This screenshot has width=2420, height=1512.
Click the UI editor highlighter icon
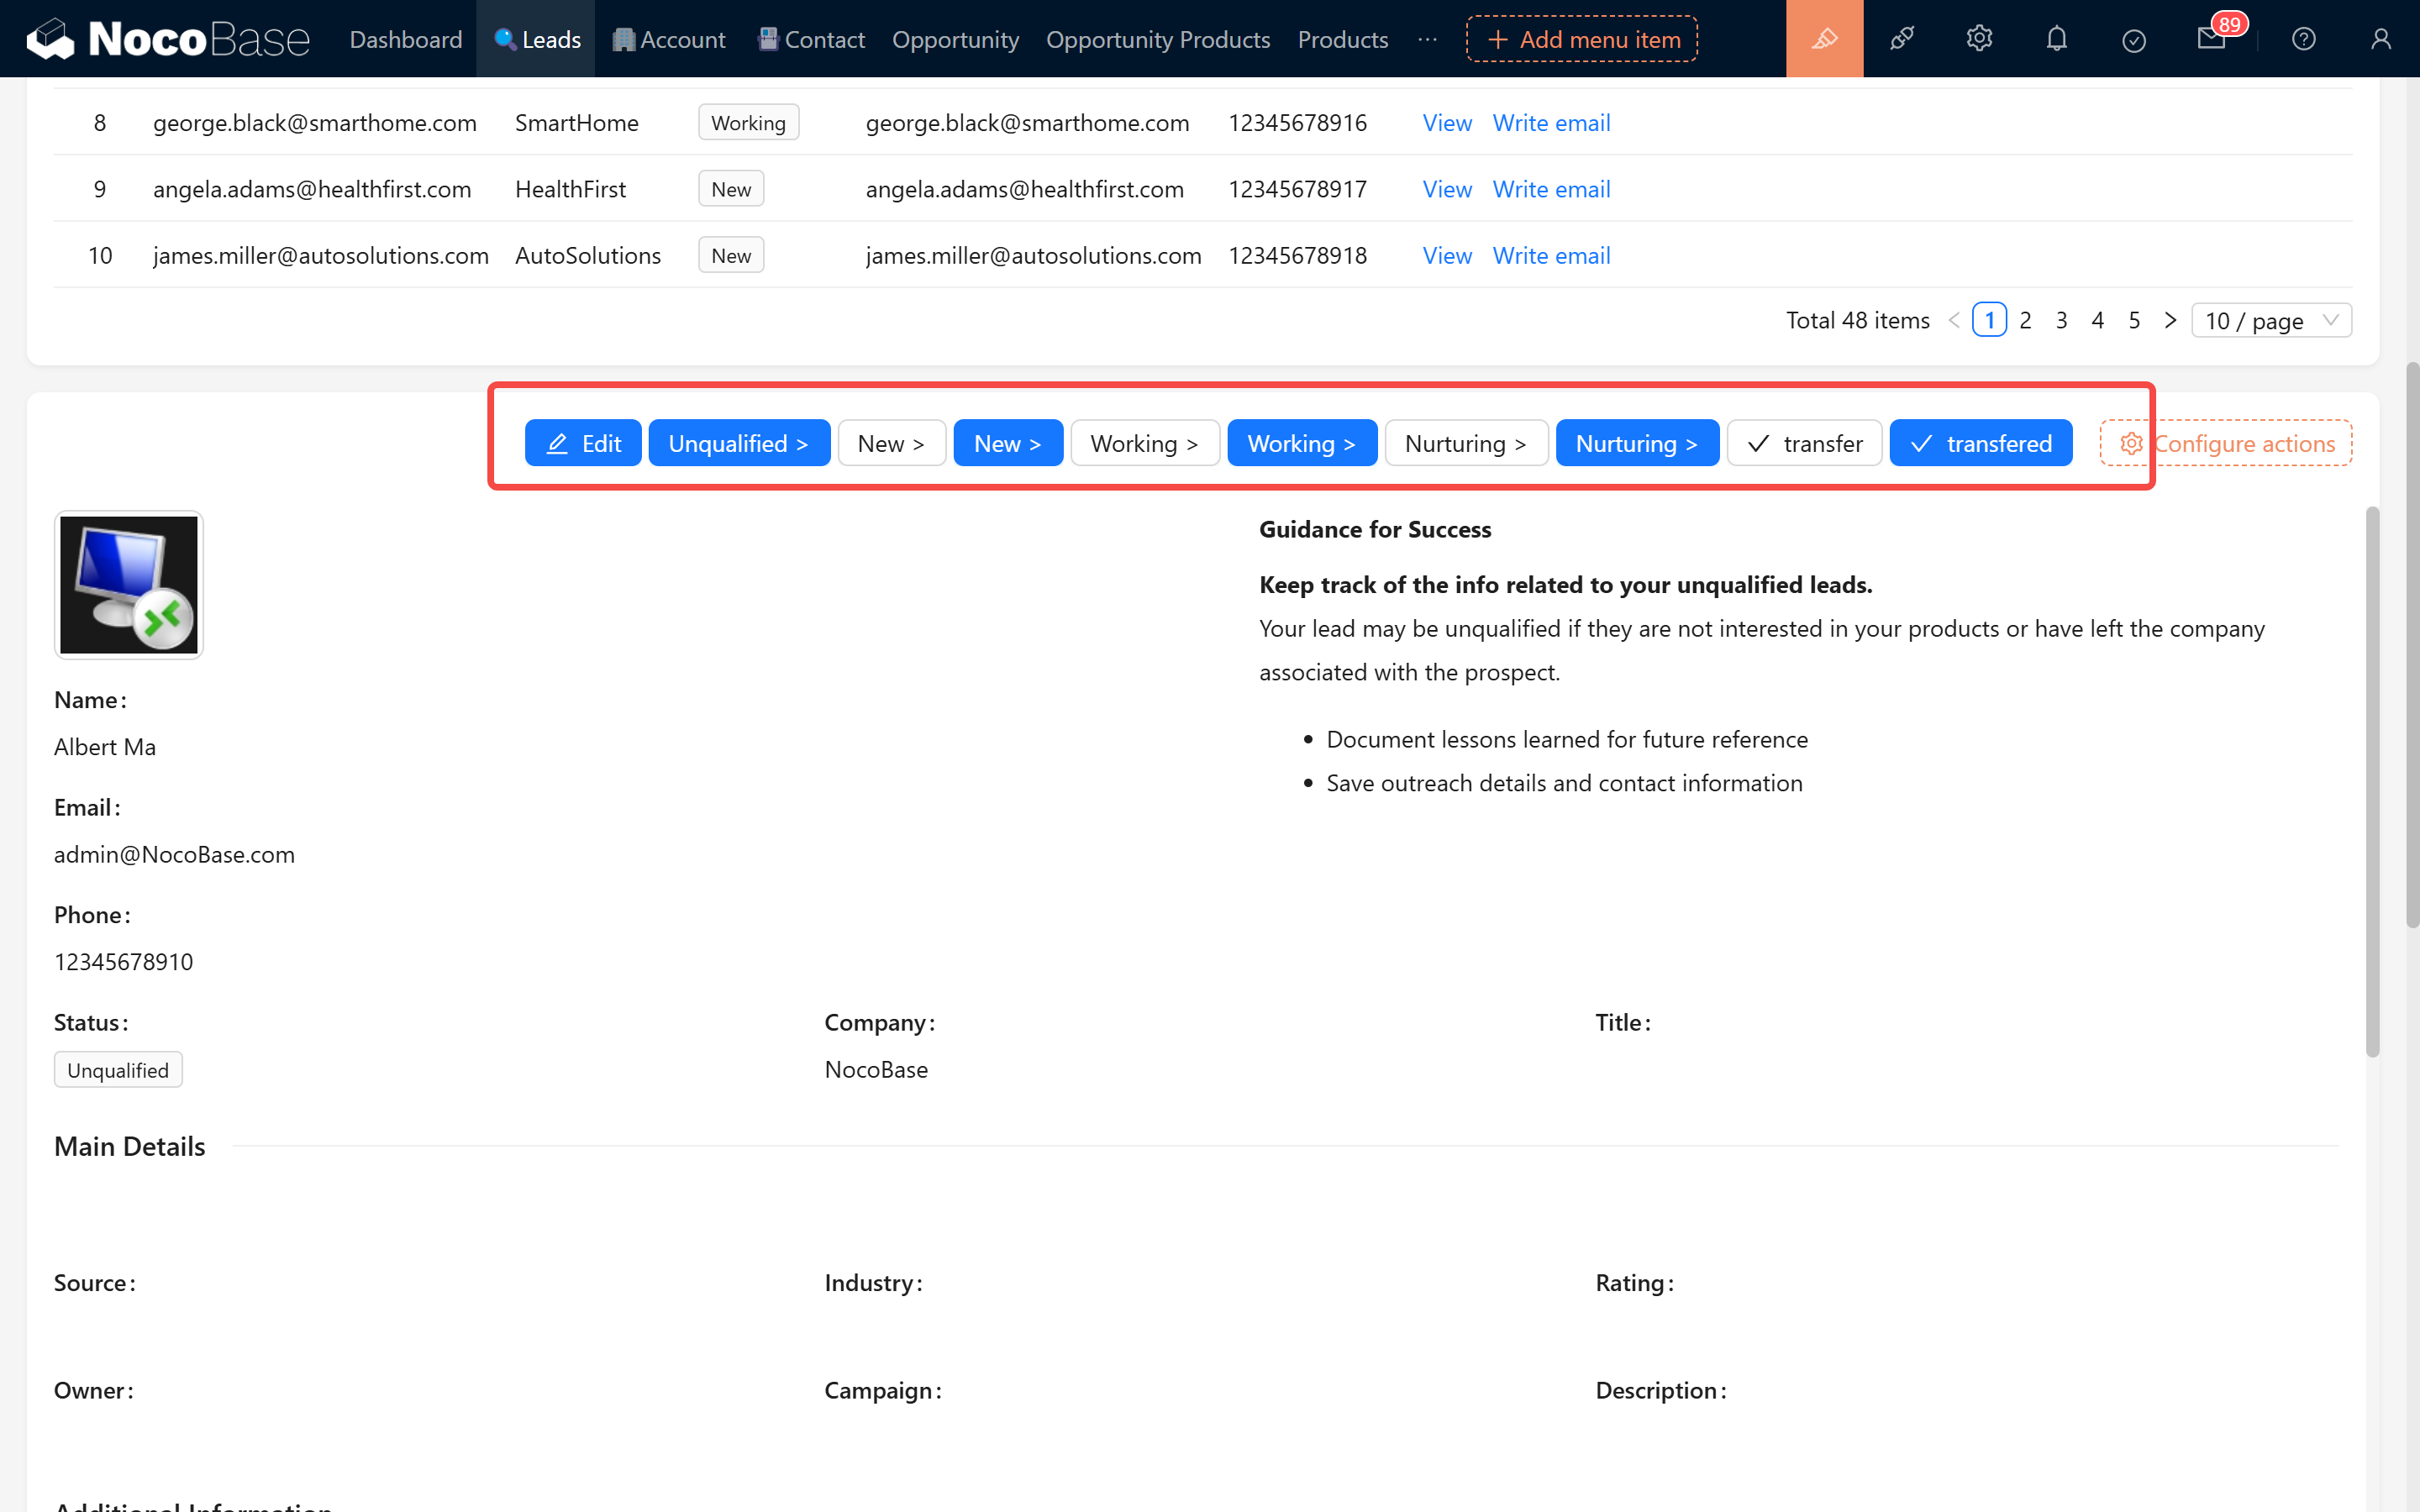(1824, 39)
